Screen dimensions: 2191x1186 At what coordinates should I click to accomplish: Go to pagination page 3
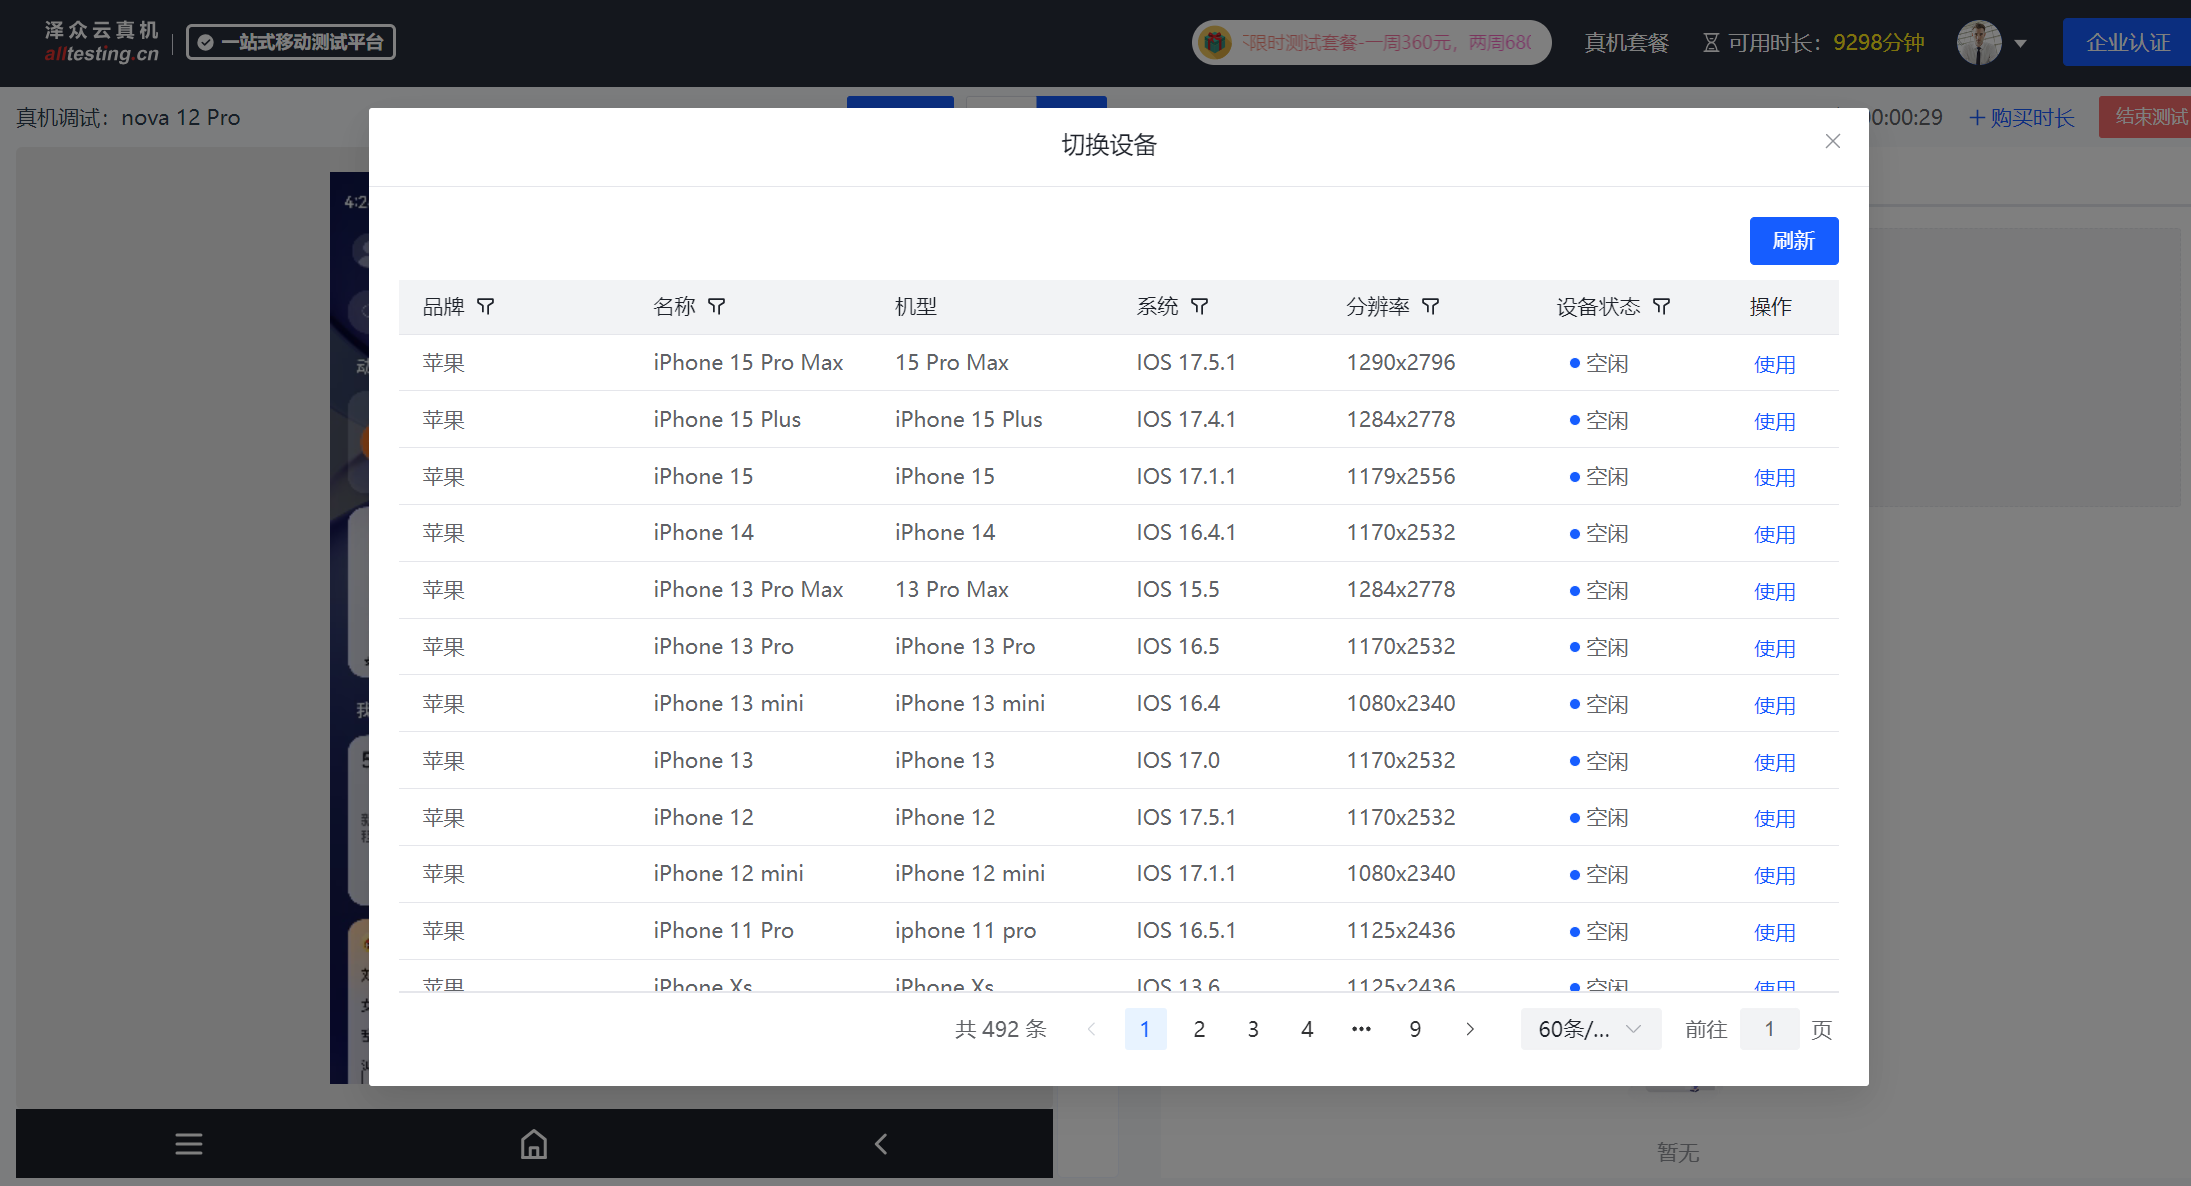pos(1253,1029)
